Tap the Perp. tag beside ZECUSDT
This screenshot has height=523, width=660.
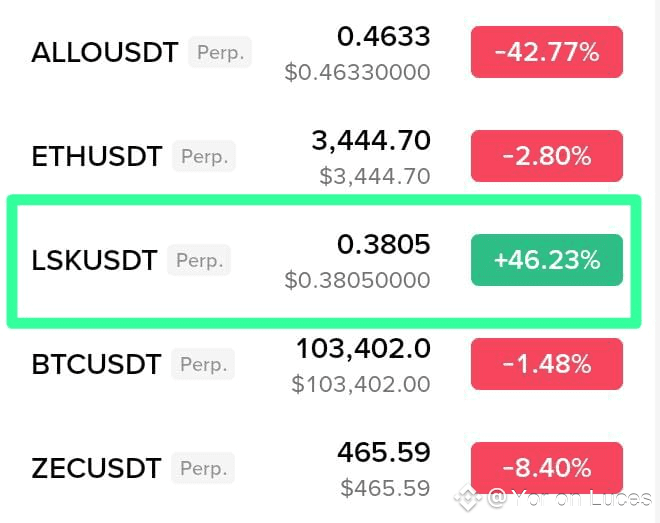click(203, 468)
